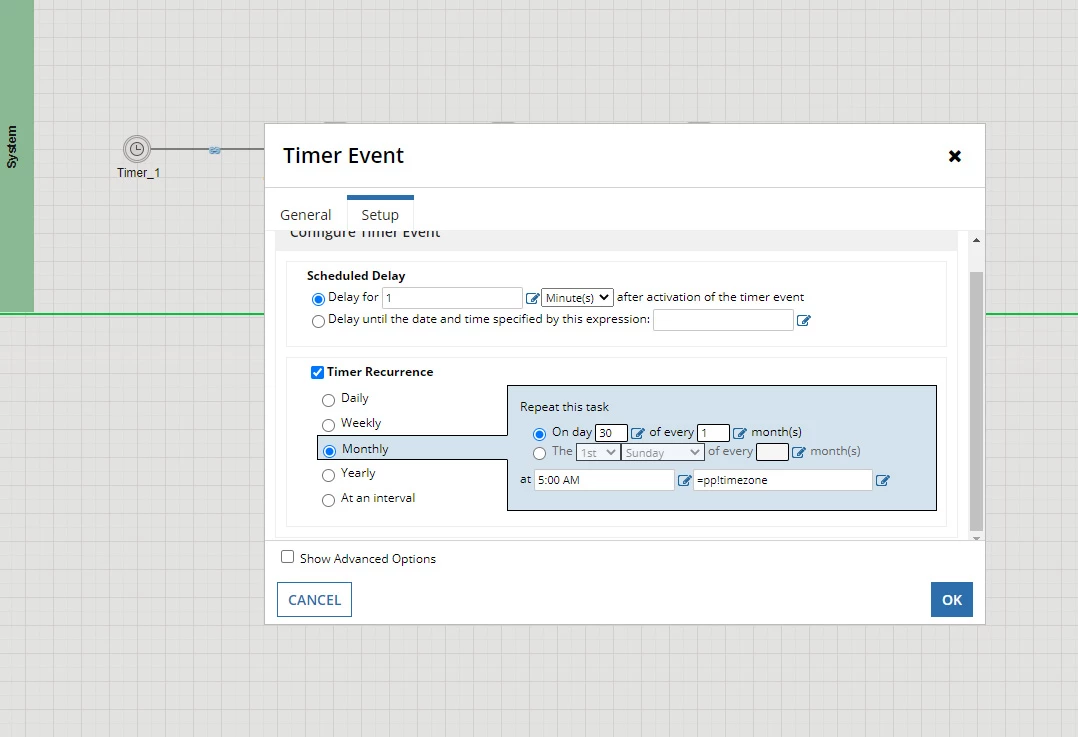
Task: Open expression editor for disabled months field
Action: (x=798, y=452)
